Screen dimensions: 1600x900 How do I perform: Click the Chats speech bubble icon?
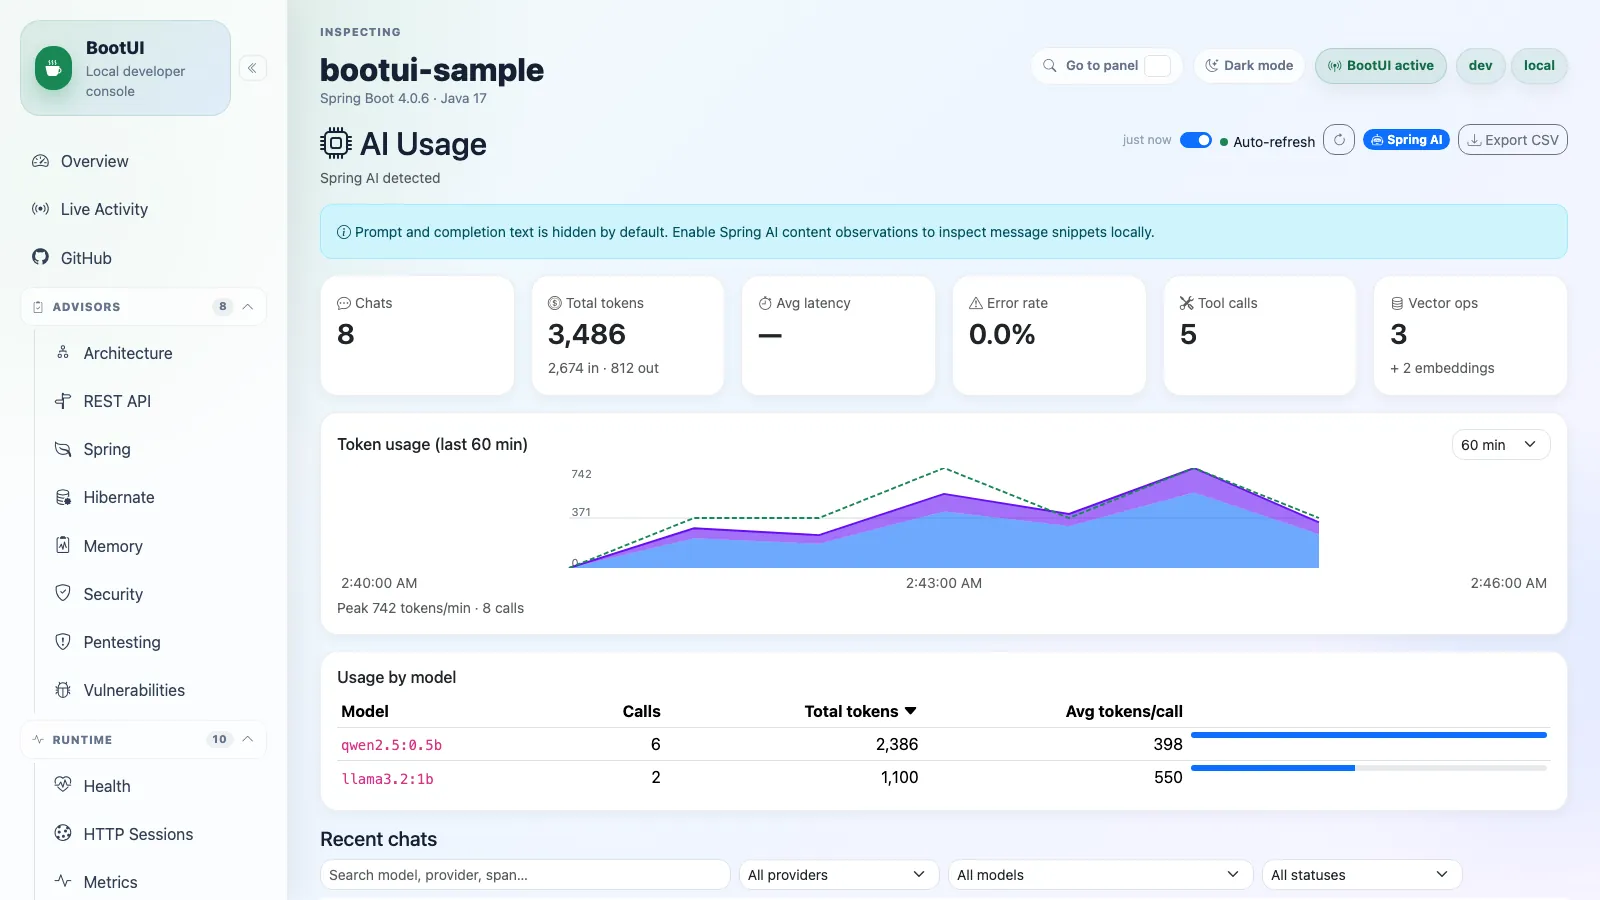344,303
